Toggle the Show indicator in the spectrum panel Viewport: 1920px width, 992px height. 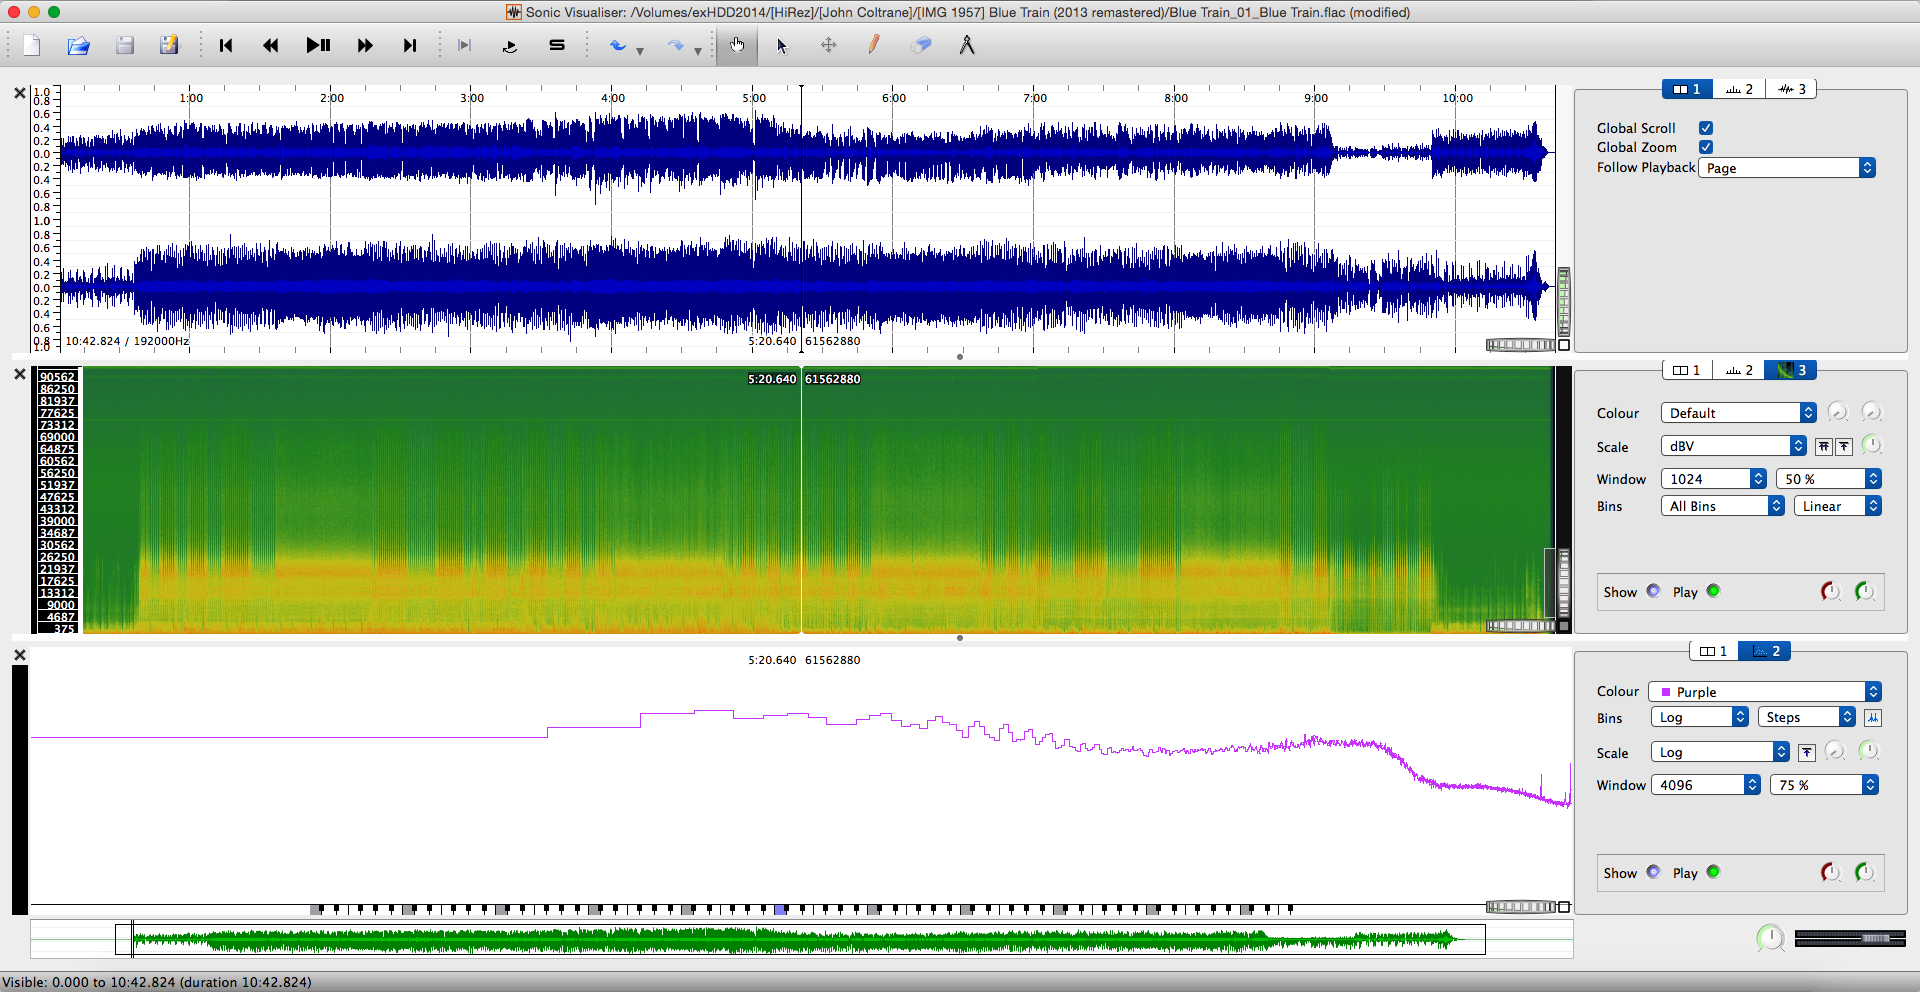point(1653,872)
